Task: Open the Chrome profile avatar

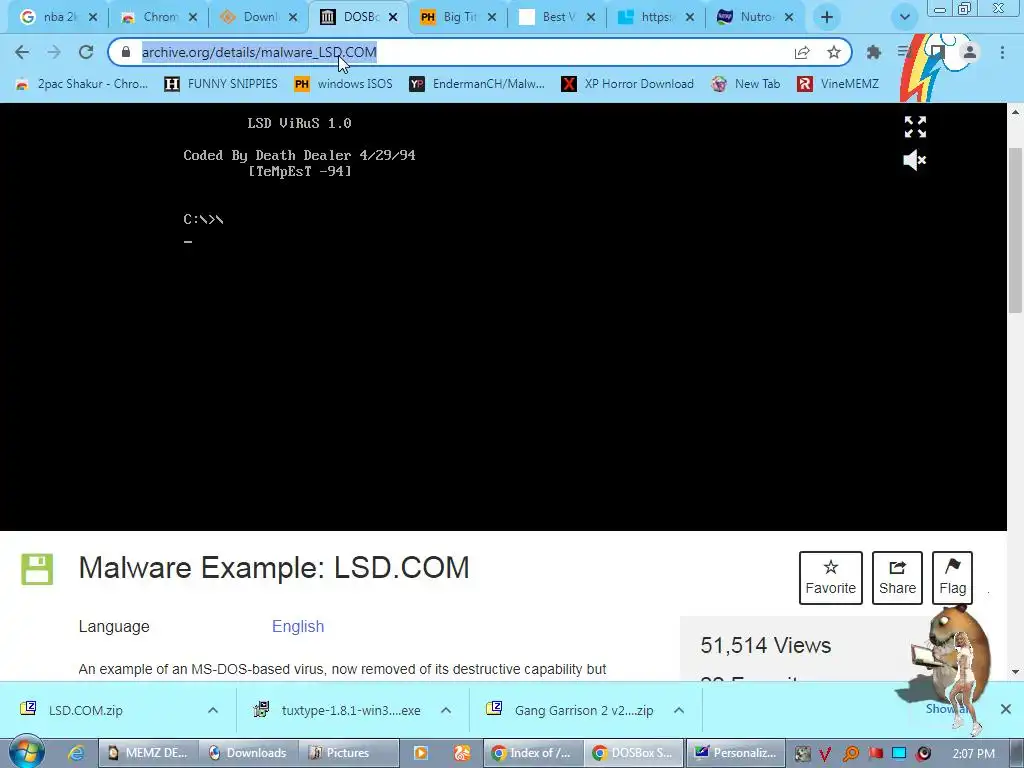Action: click(970, 52)
